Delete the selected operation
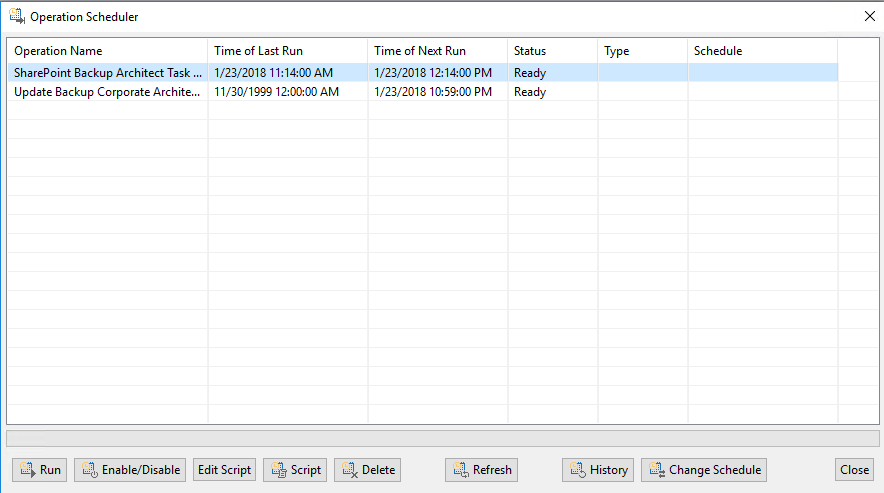 pyautogui.click(x=368, y=470)
